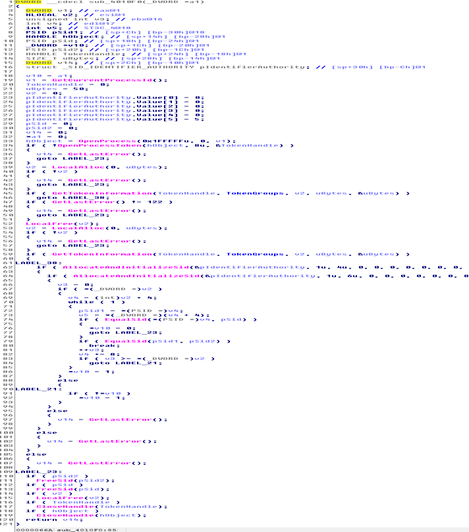Click the highlighted DWORD return type in the signature
Screen dimensions: 469x532
(x=28, y=2)
